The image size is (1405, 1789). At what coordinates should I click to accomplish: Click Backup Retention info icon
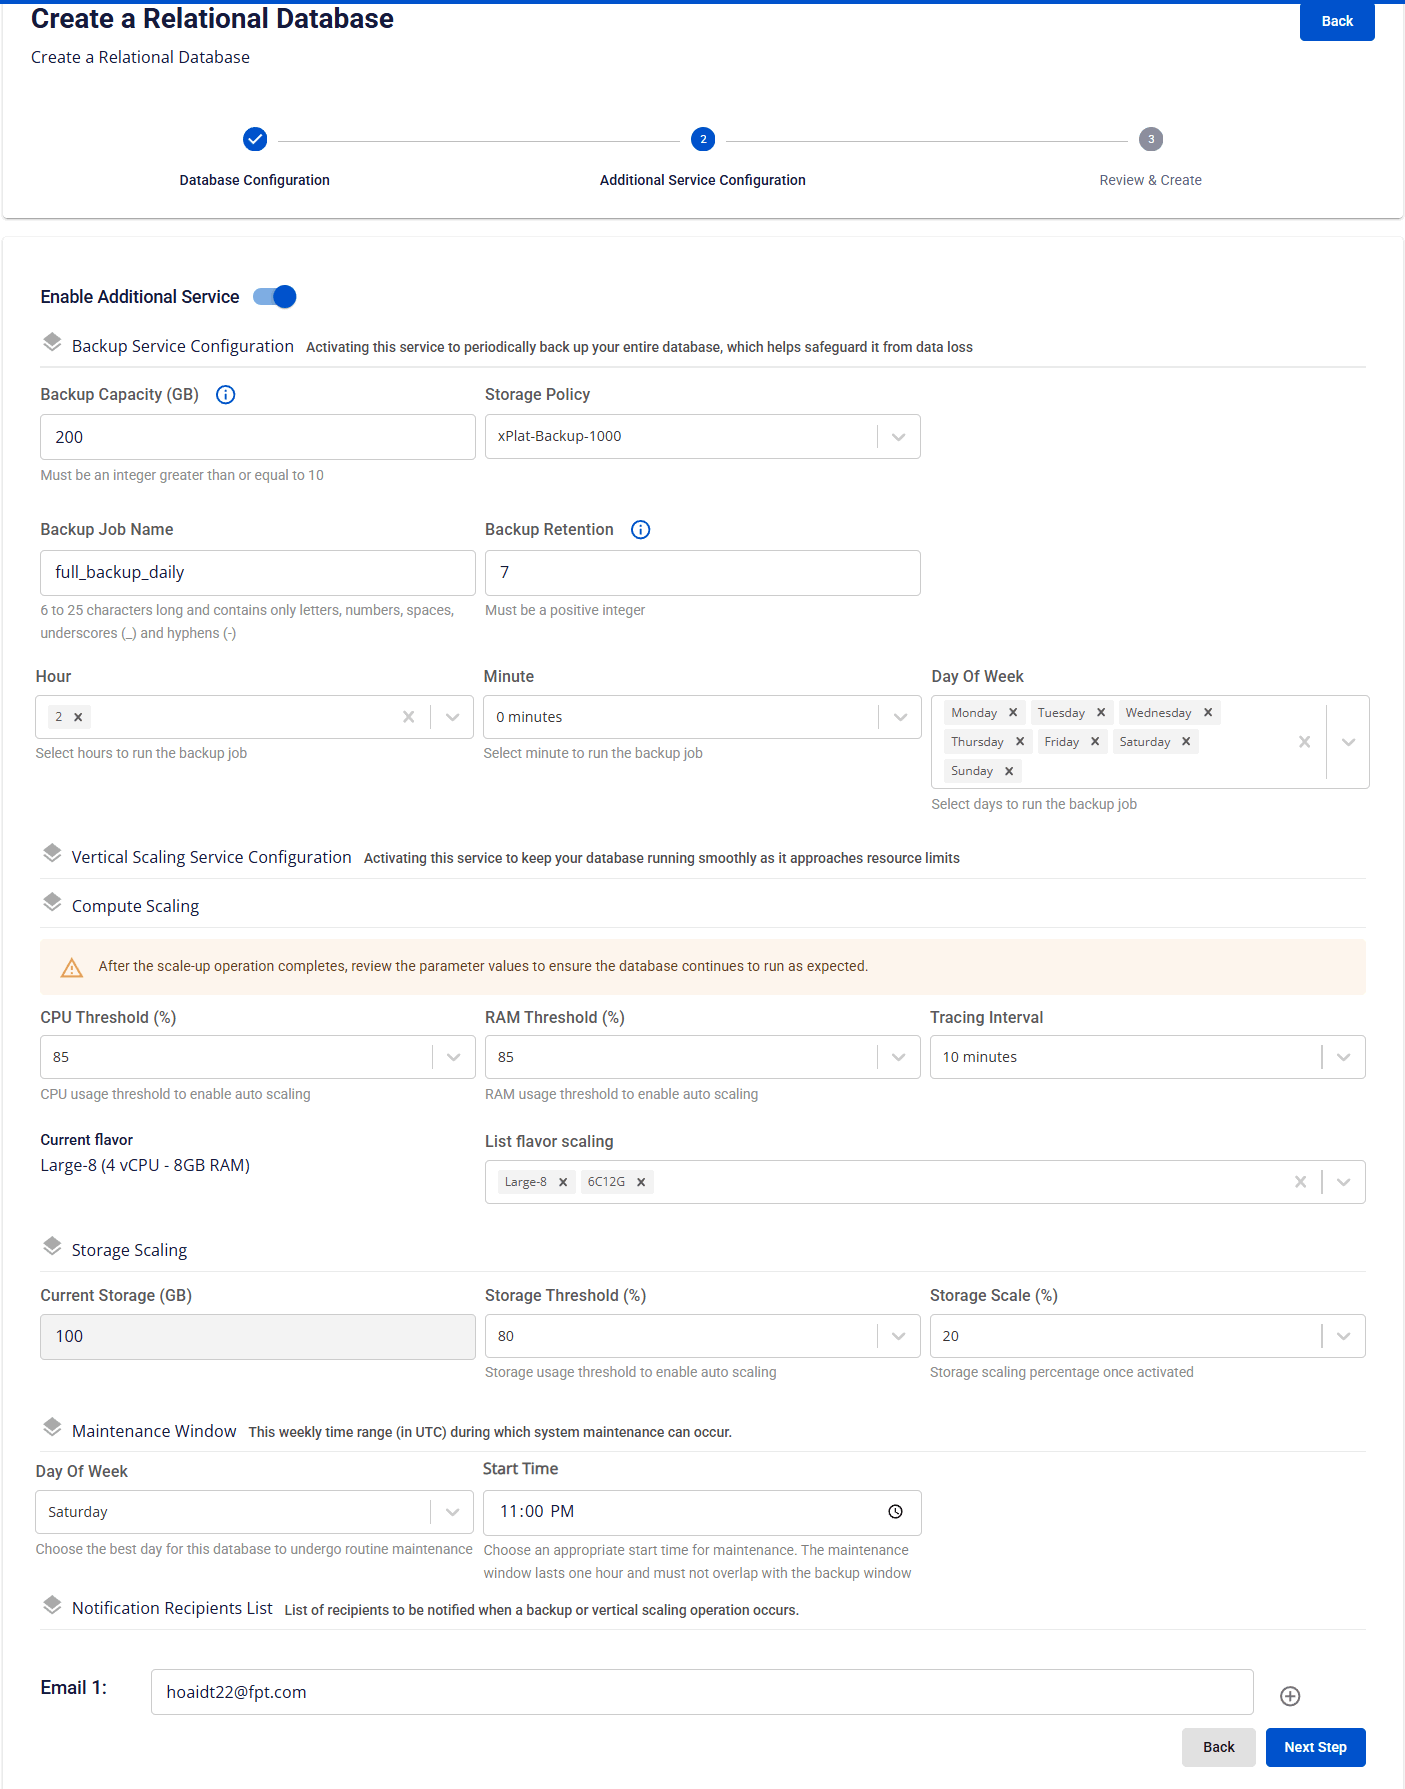point(641,530)
